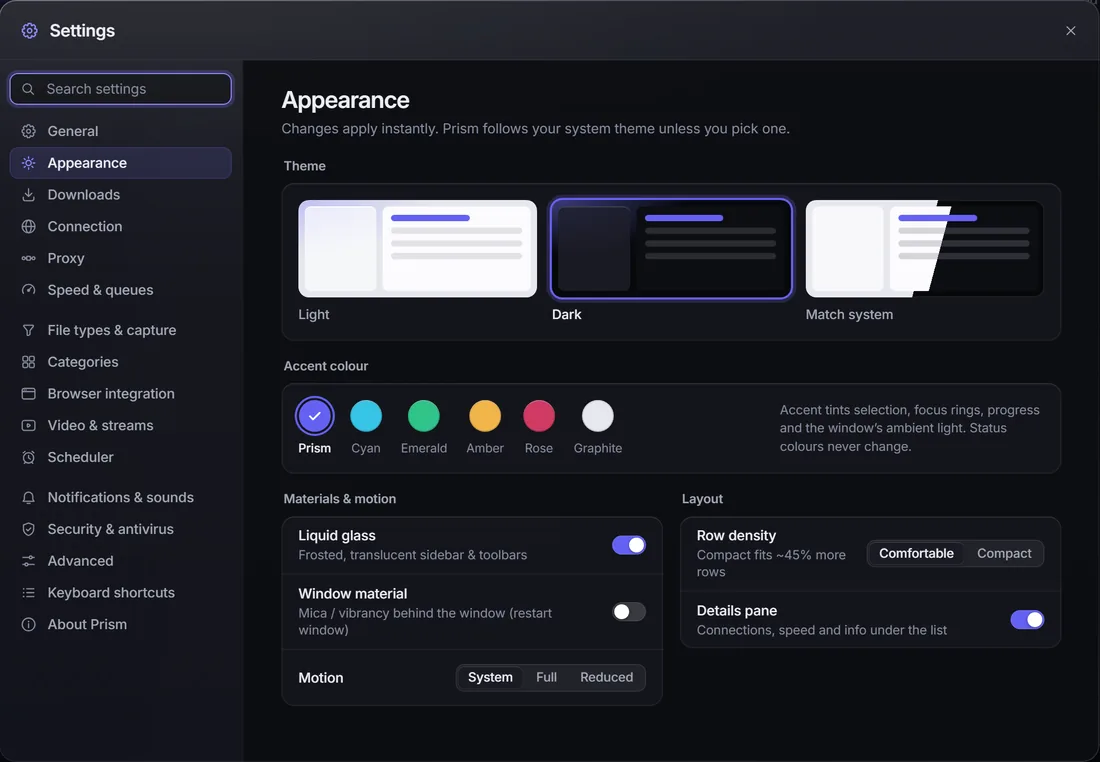Close the Settings window
Image resolution: width=1100 pixels, height=762 pixels.
pos(1071,31)
